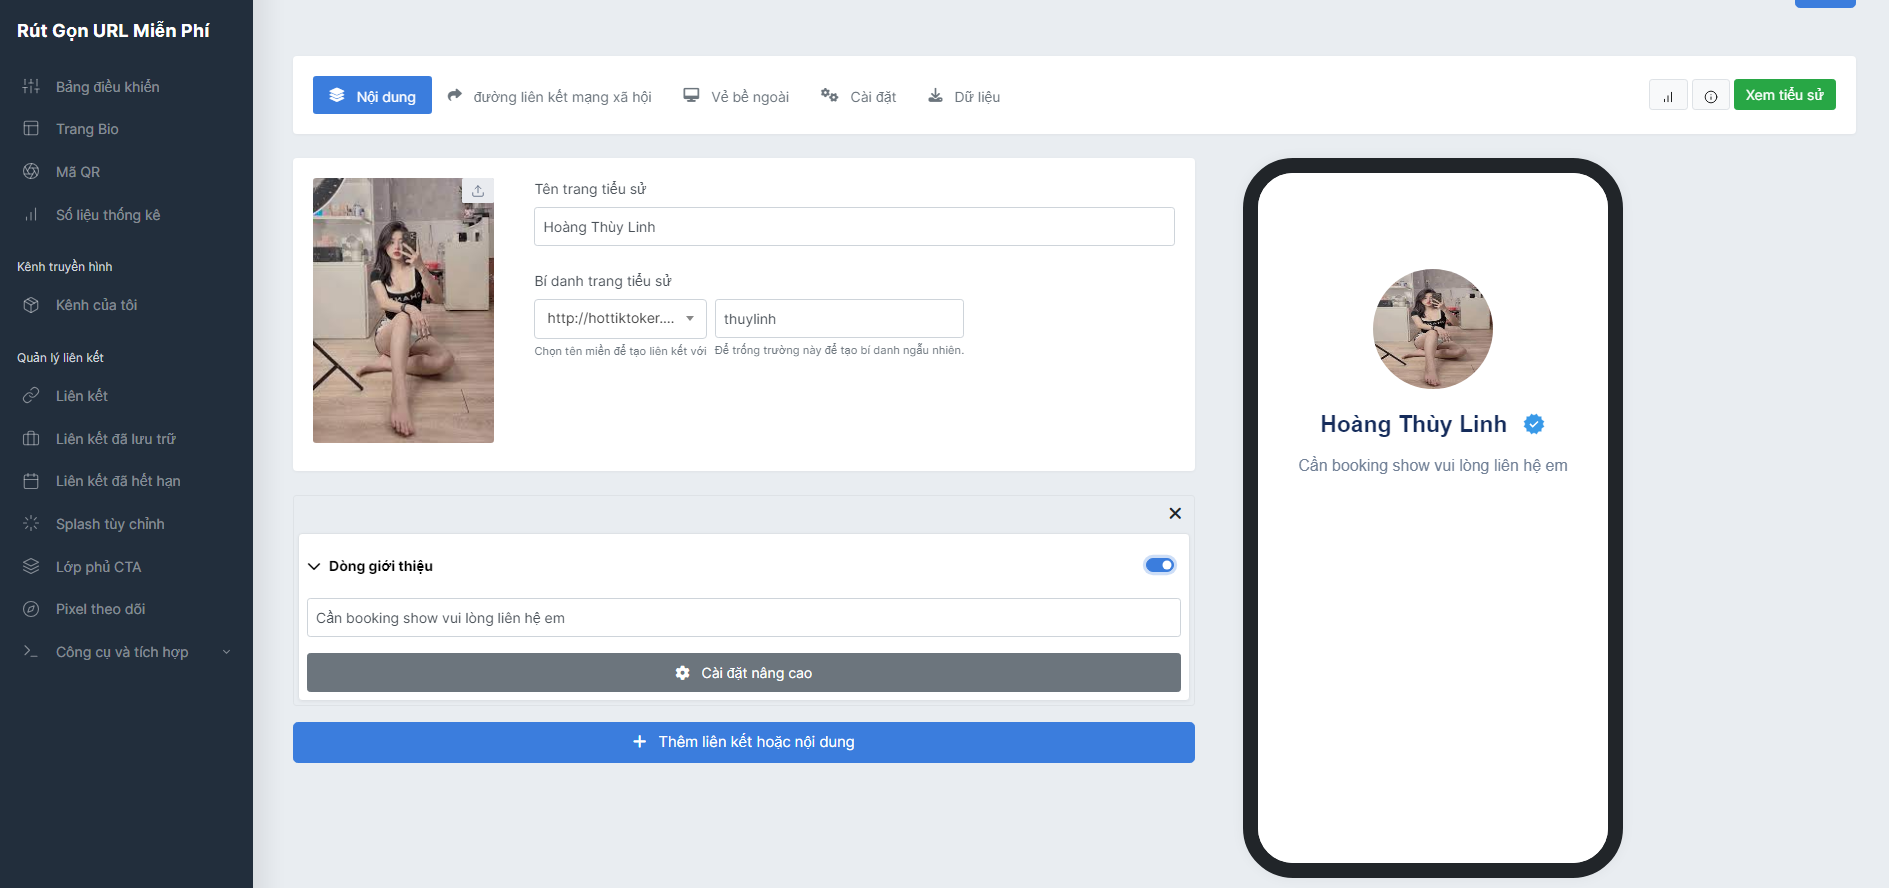Click Thêm liên kết hoặc nội dung button
Viewport: 1889px width, 888px height.
click(743, 742)
